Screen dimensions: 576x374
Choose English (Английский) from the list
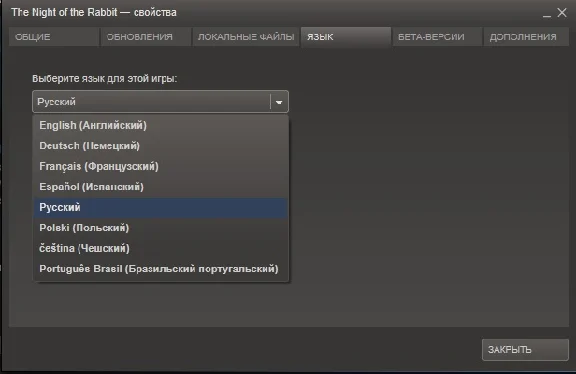tap(160, 125)
